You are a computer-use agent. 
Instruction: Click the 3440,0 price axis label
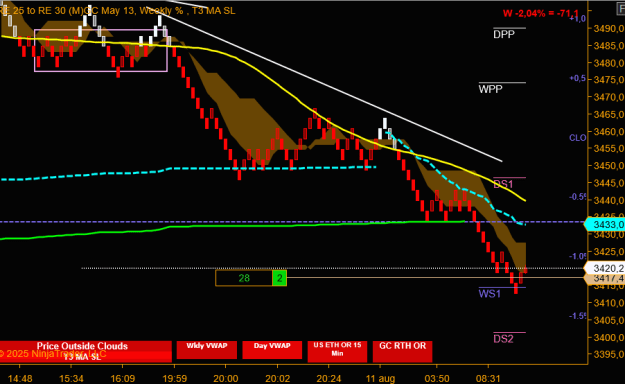609,200
